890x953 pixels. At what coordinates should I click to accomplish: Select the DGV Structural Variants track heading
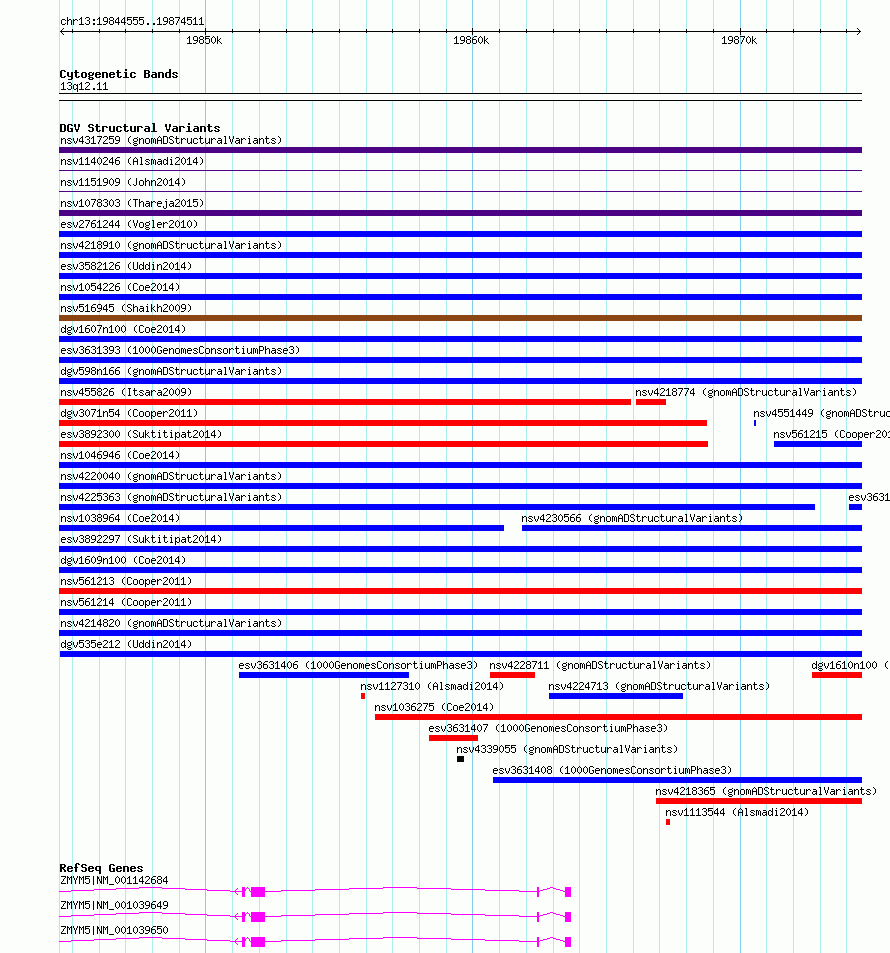tap(140, 128)
